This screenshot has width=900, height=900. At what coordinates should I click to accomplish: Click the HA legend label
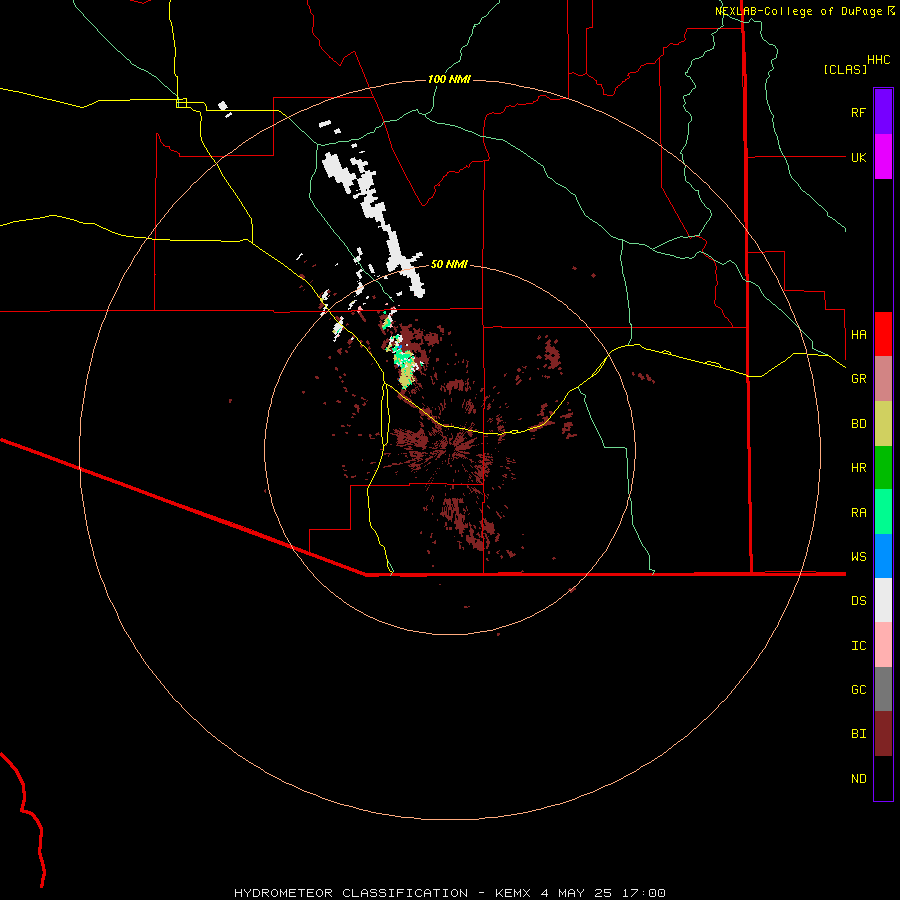[858, 334]
